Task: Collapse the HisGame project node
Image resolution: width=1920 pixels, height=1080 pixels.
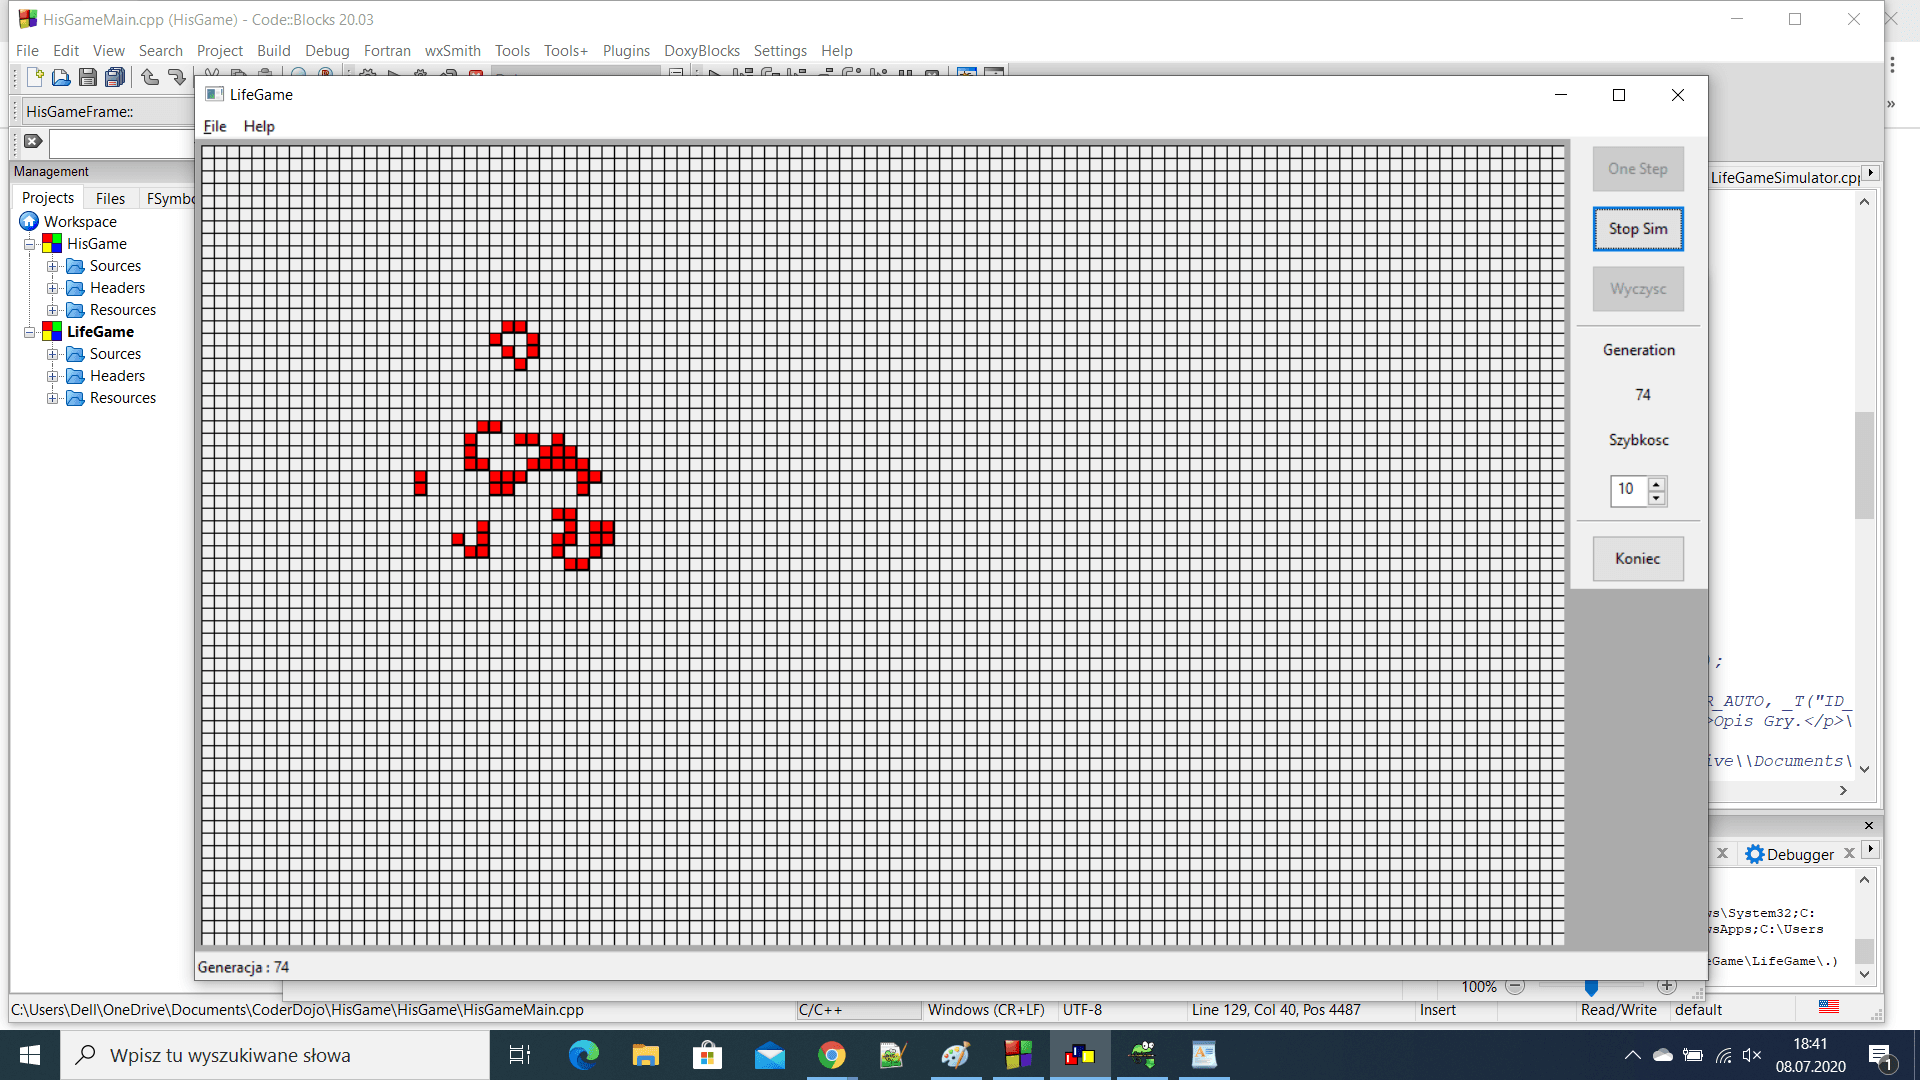Action: pyautogui.click(x=30, y=244)
